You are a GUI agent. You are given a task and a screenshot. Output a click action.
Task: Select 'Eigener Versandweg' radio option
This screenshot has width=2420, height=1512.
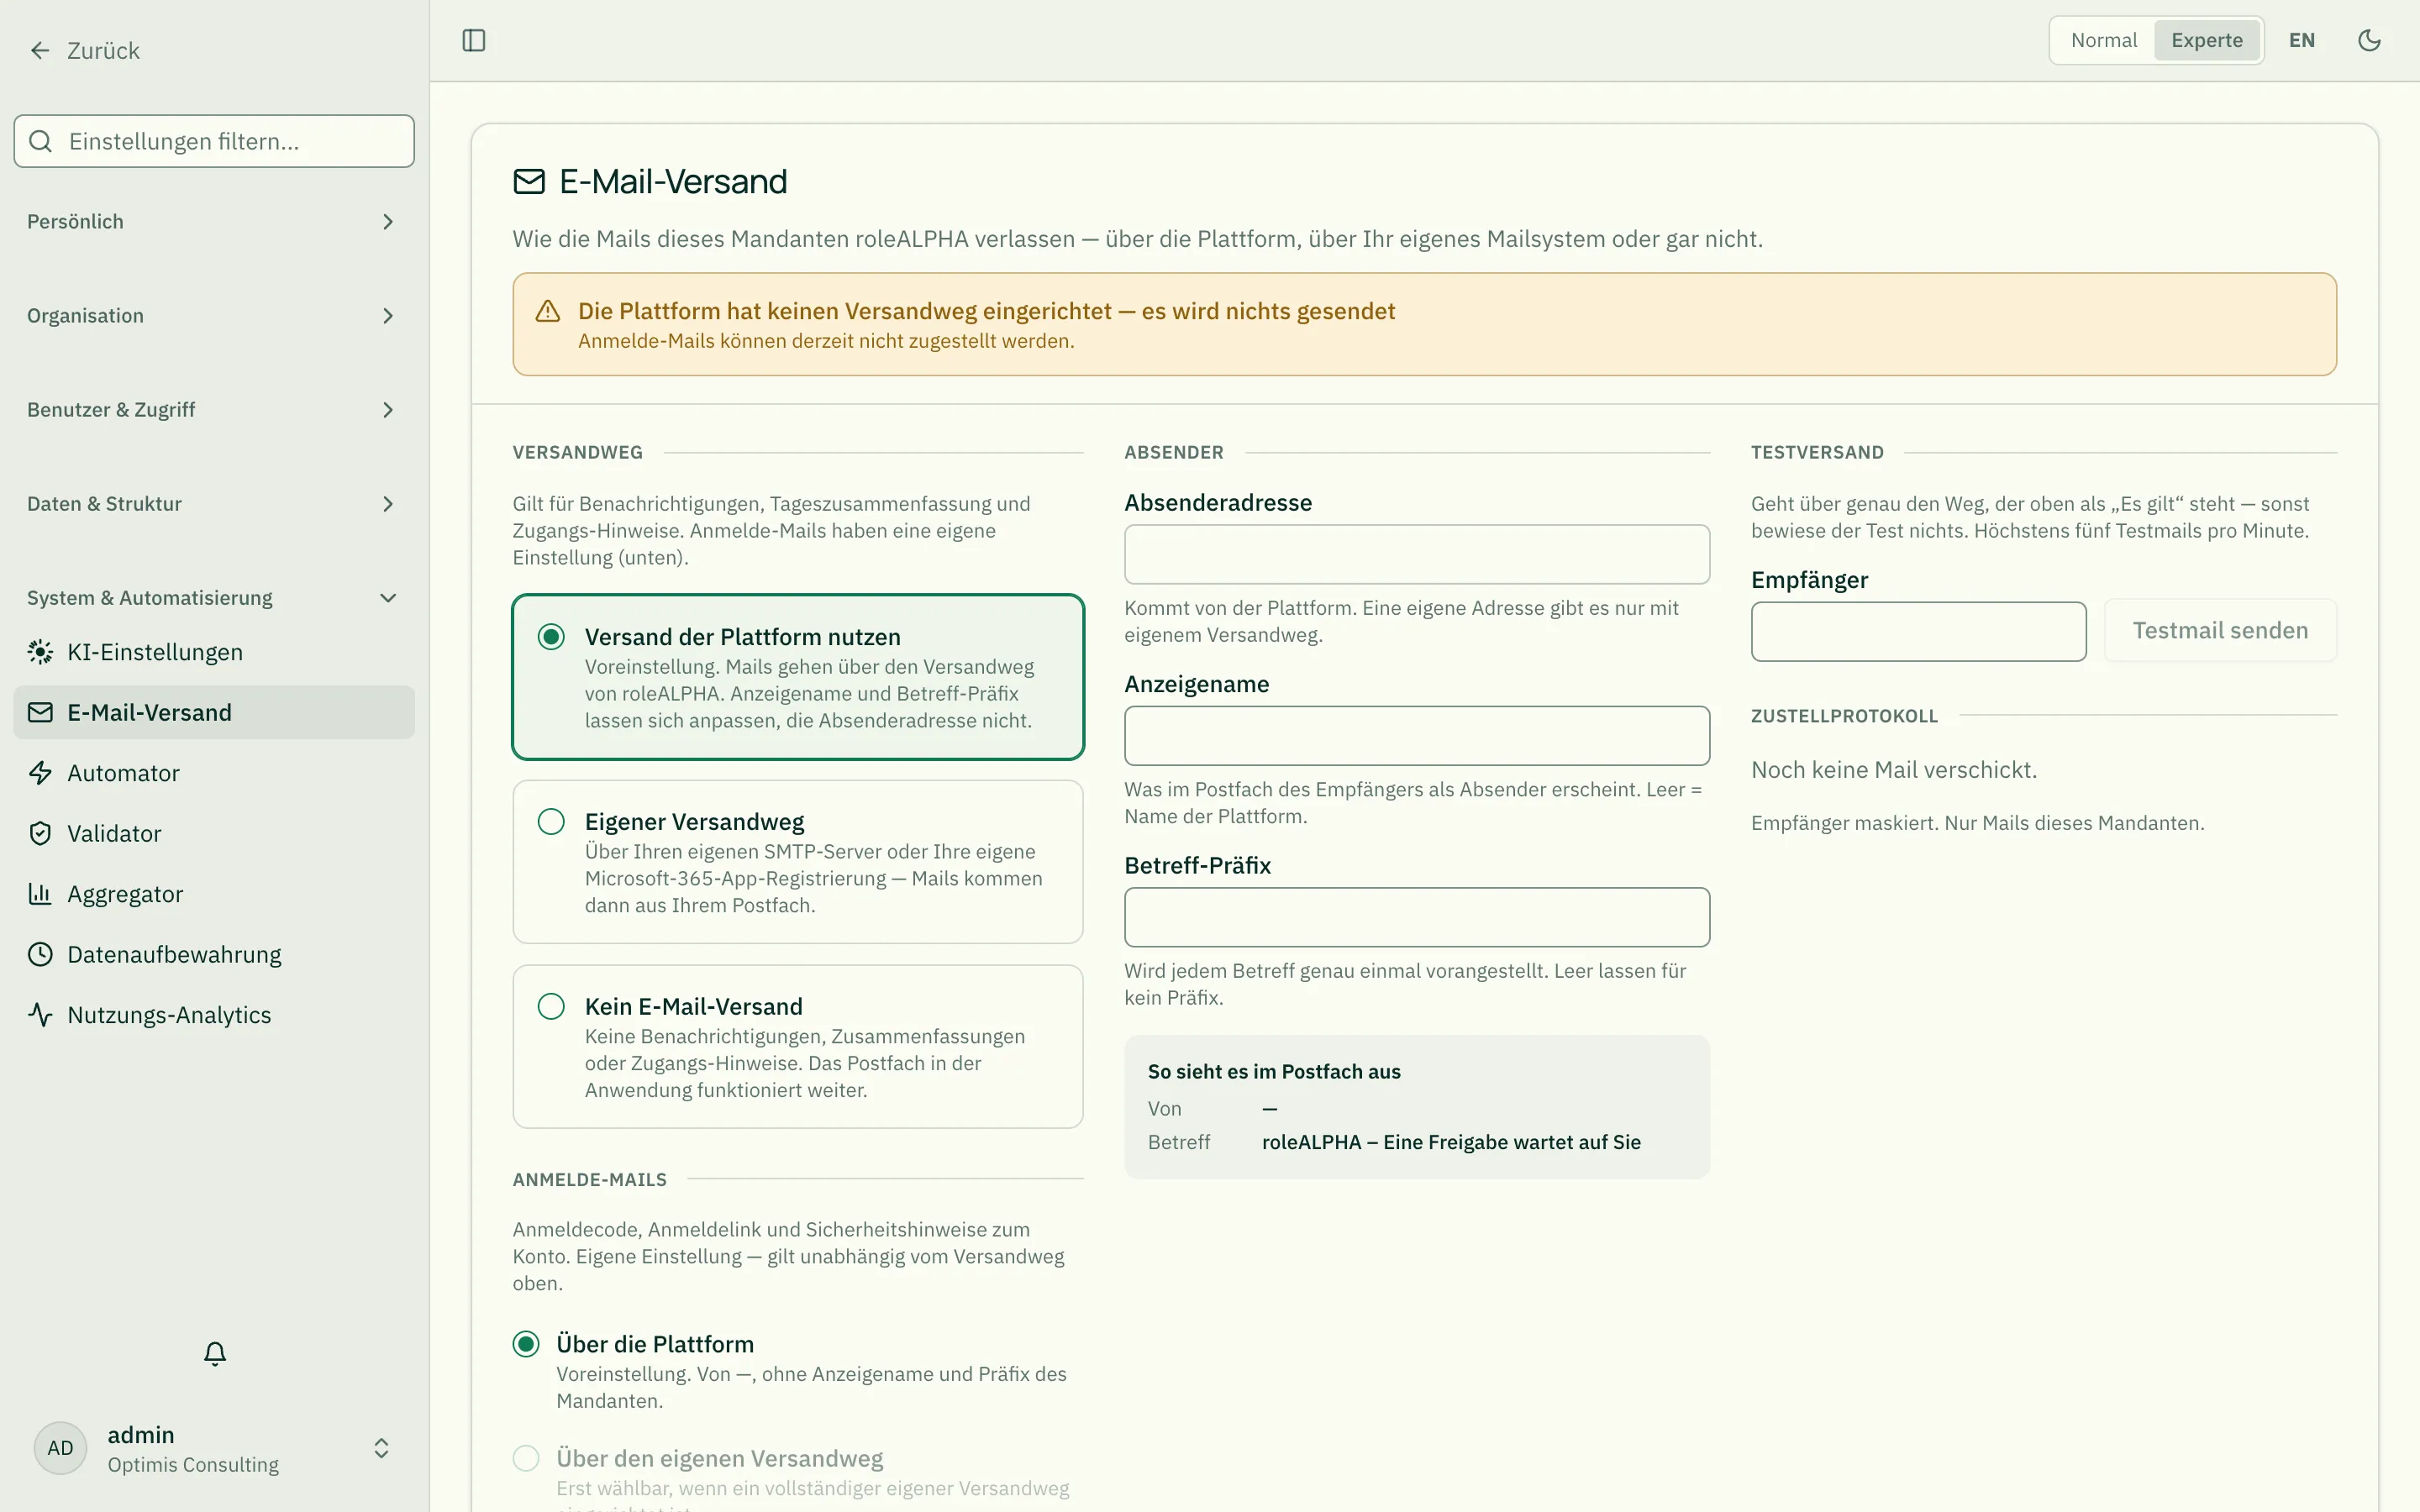pos(551,822)
